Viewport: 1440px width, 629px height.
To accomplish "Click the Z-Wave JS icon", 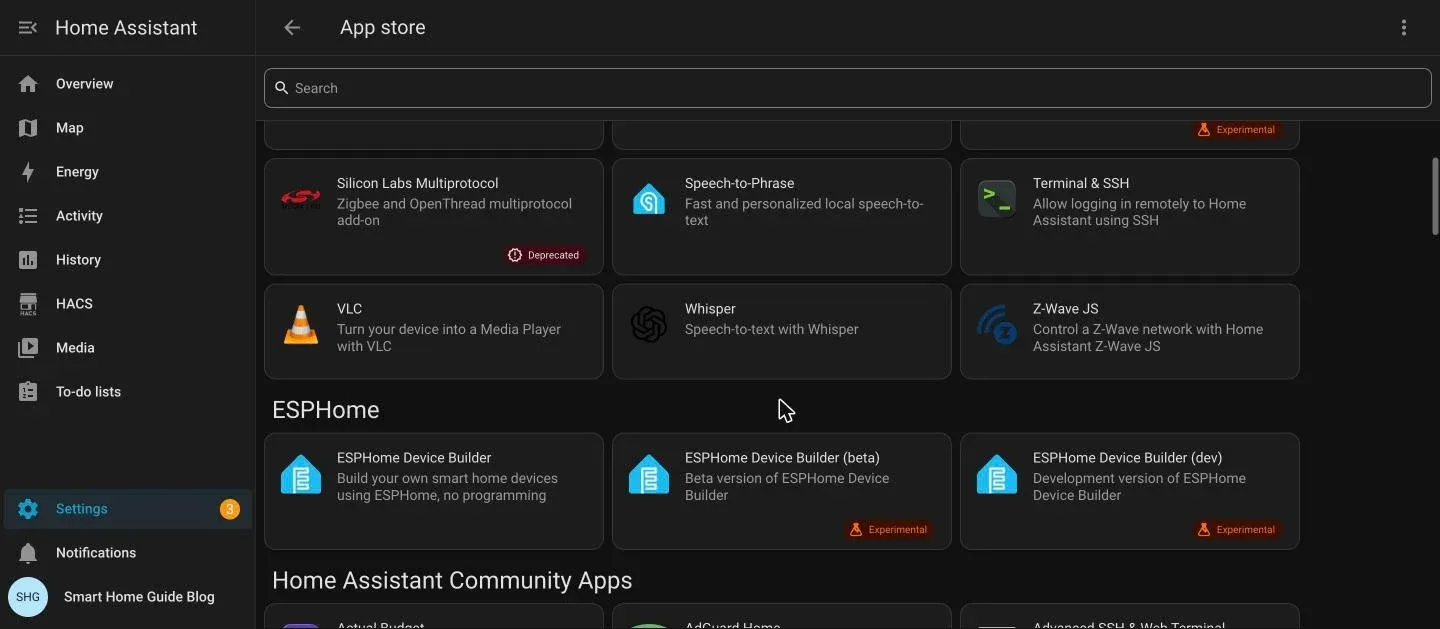I will tap(997, 325).
